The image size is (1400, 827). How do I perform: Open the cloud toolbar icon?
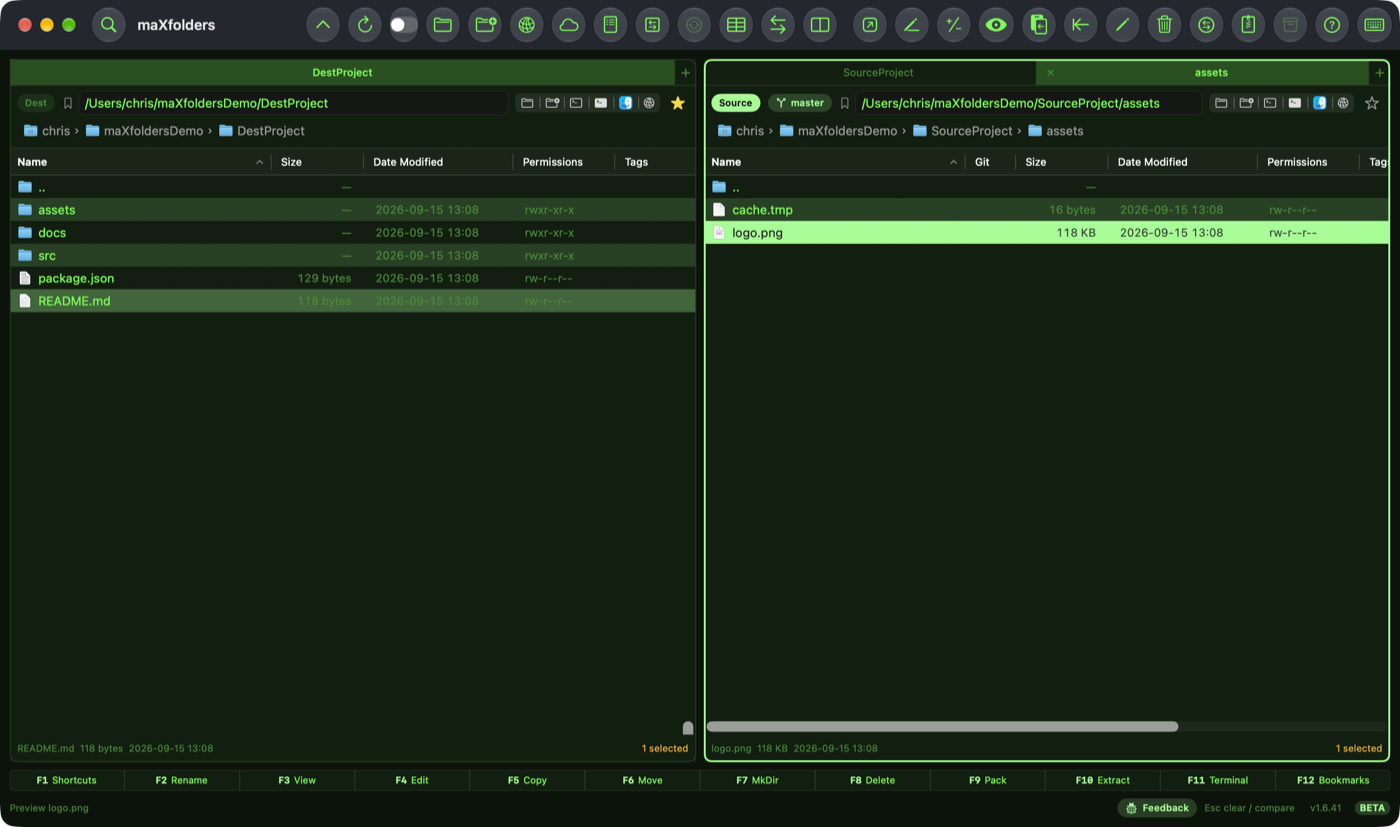[x=569, y=25]
